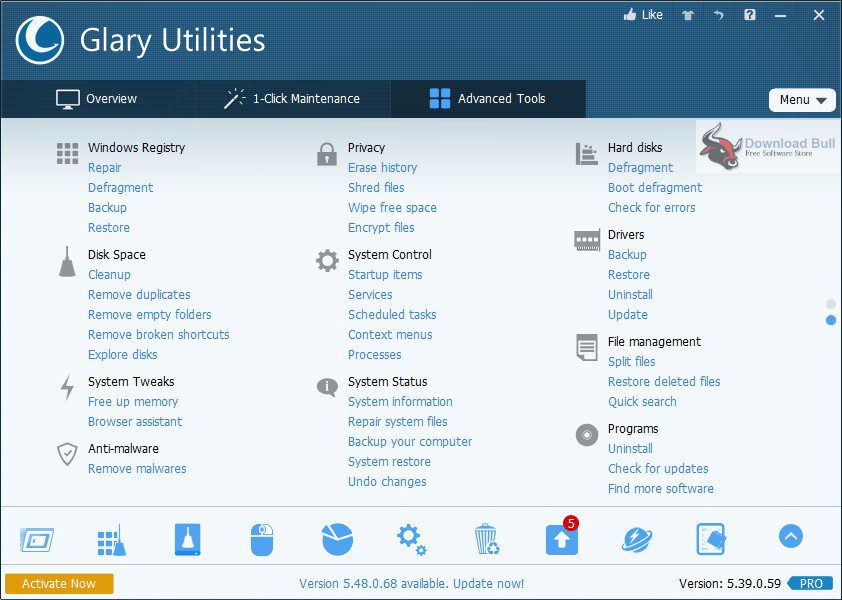This screenshot has width=842, height=600.
Task: Collapse the toolbar with the up chevron
Action: click(x=791, y=536)
